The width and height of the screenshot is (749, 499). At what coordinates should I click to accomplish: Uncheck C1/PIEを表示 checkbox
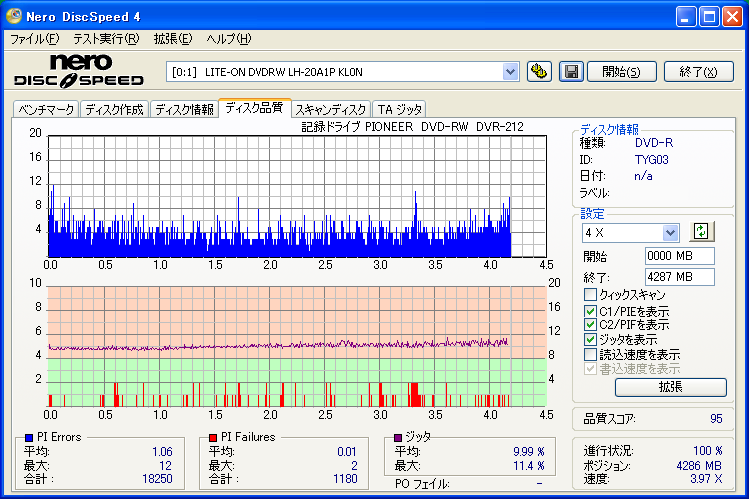[590, 311]
